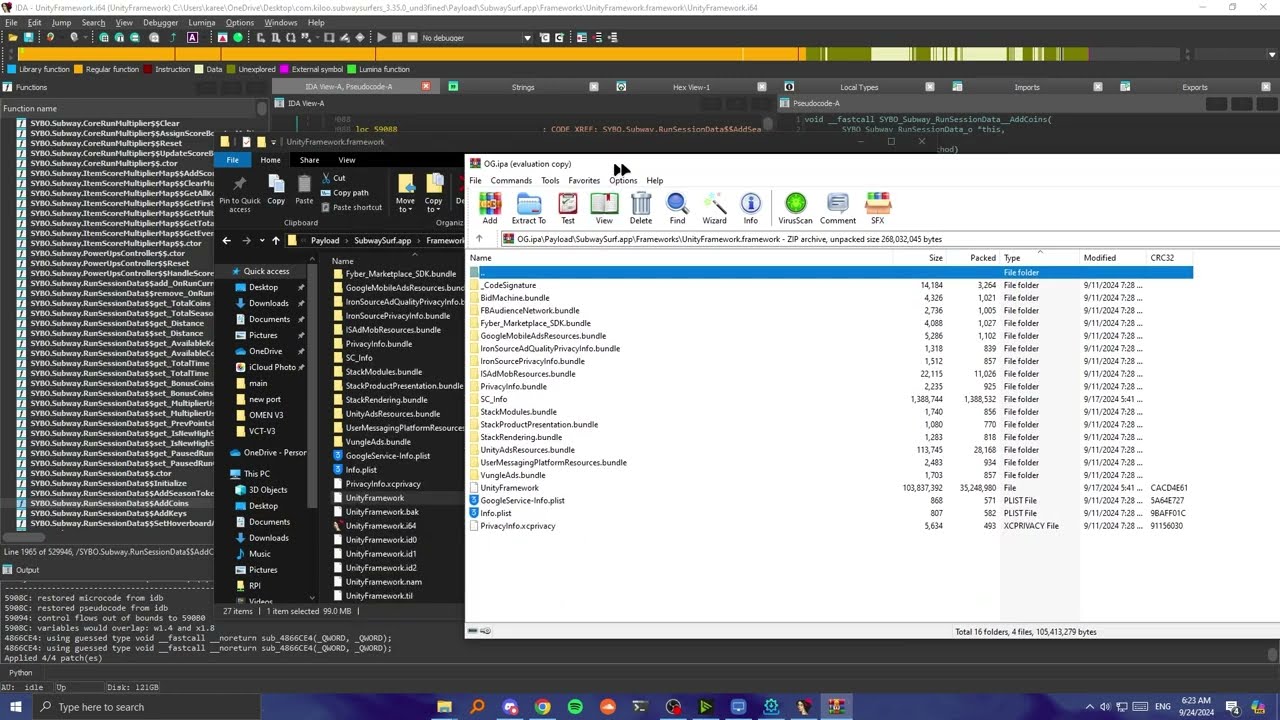The image size is (1280, 720).
Task: Click the purple A text icon in IDA toolbar
Action: (x=193, y=38)
